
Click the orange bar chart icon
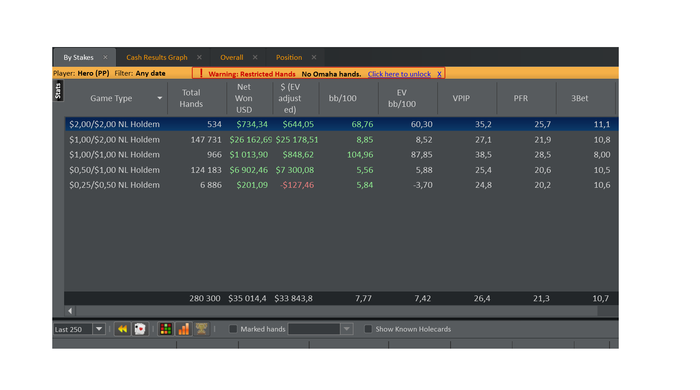(x=184, y=329)
